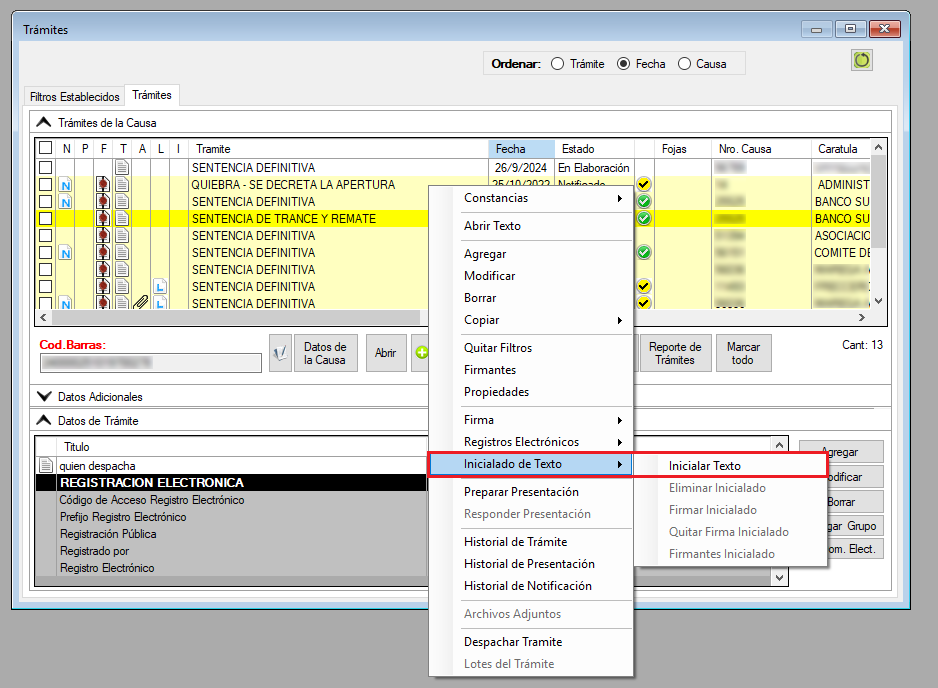This screenshot has width=938, height=688.
Task: Switch to the Filtros Establecidos tab
Action: pos(75,97)
